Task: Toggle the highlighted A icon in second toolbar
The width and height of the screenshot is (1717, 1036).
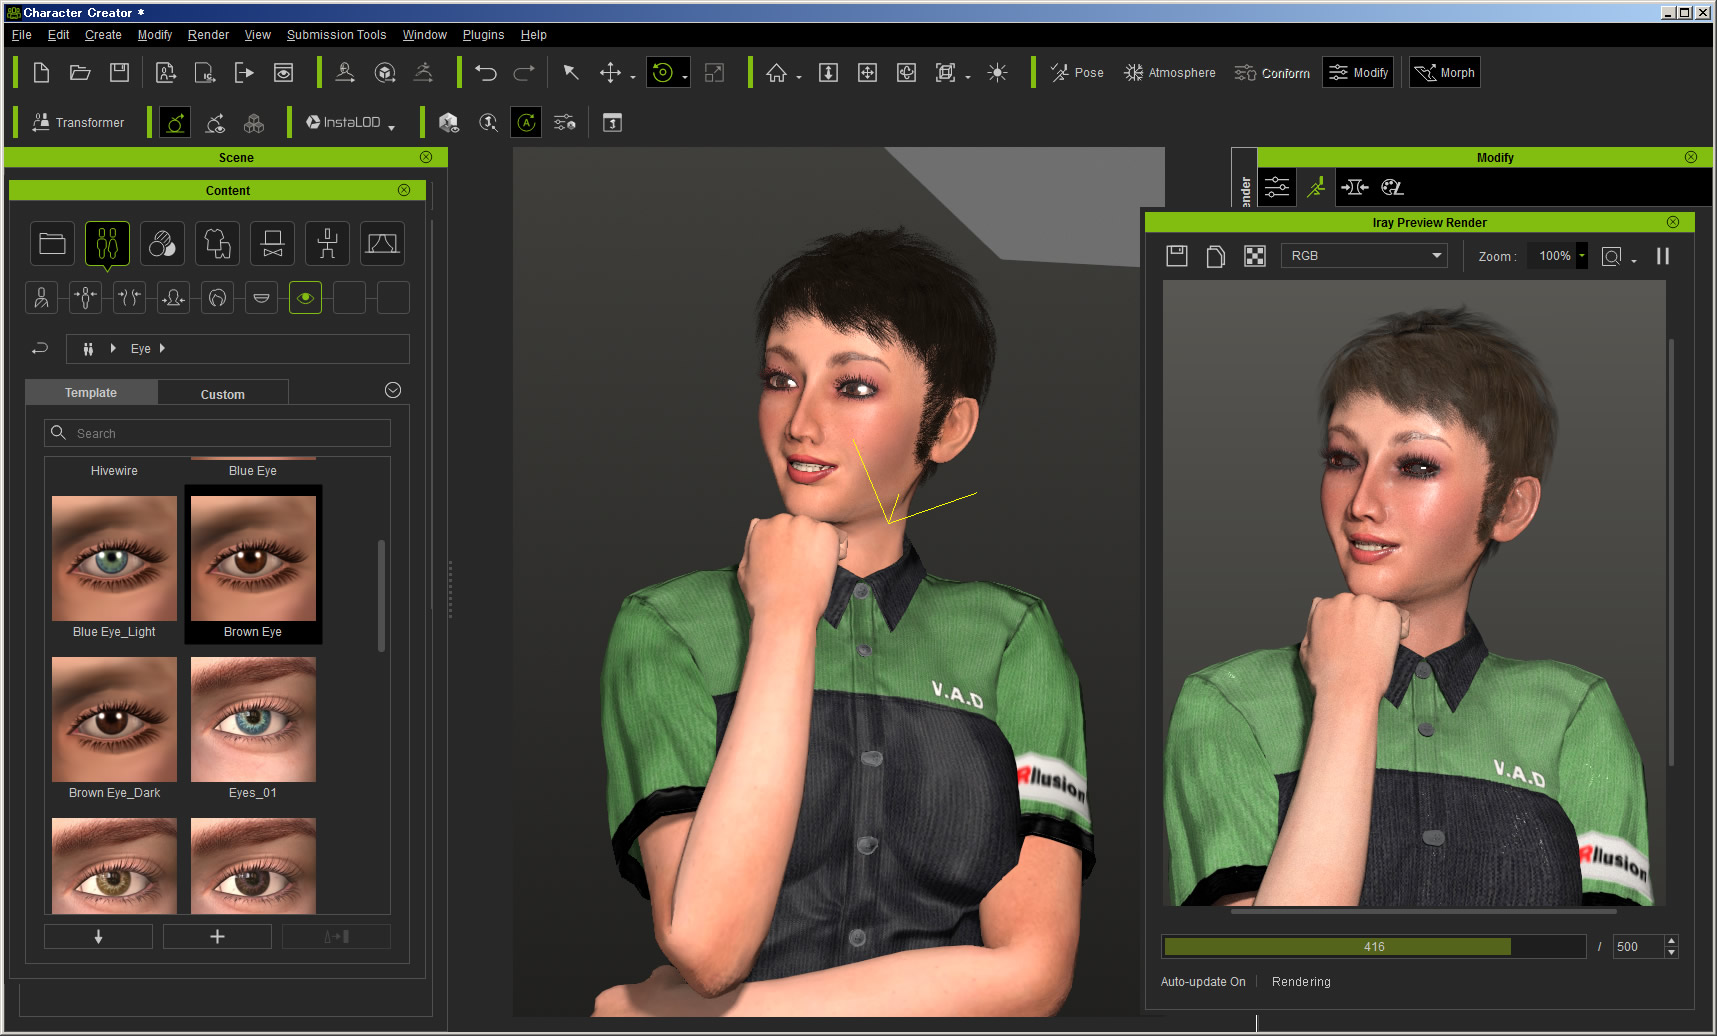Action: click(526, 123)
